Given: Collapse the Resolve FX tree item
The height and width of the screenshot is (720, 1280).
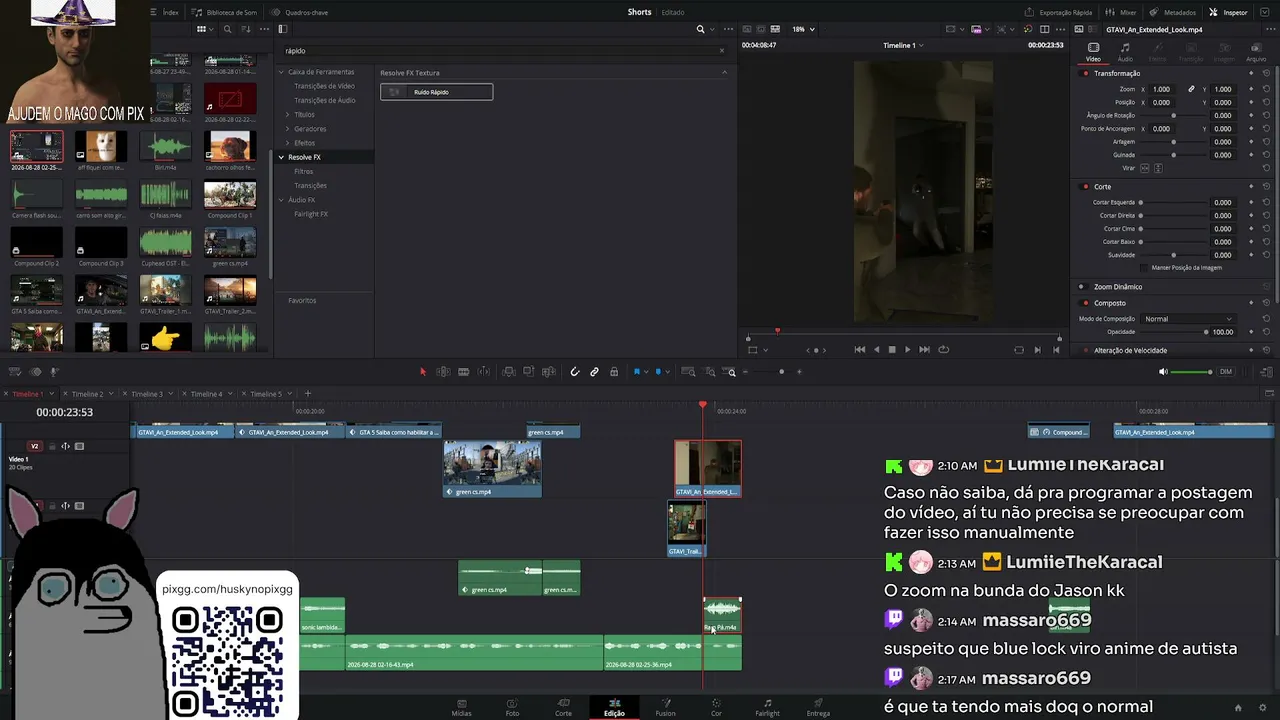Looking at the screenshot, I should (281, 157).
